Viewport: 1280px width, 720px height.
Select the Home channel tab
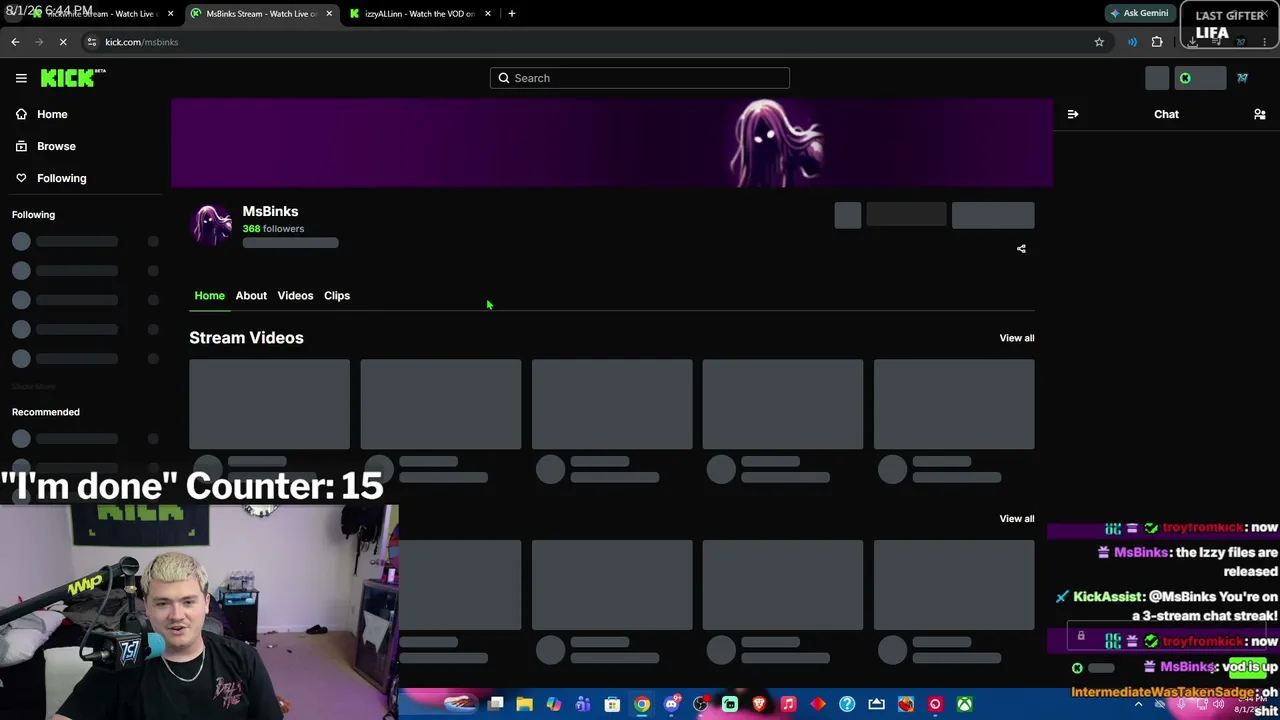[x=209, y=296]
